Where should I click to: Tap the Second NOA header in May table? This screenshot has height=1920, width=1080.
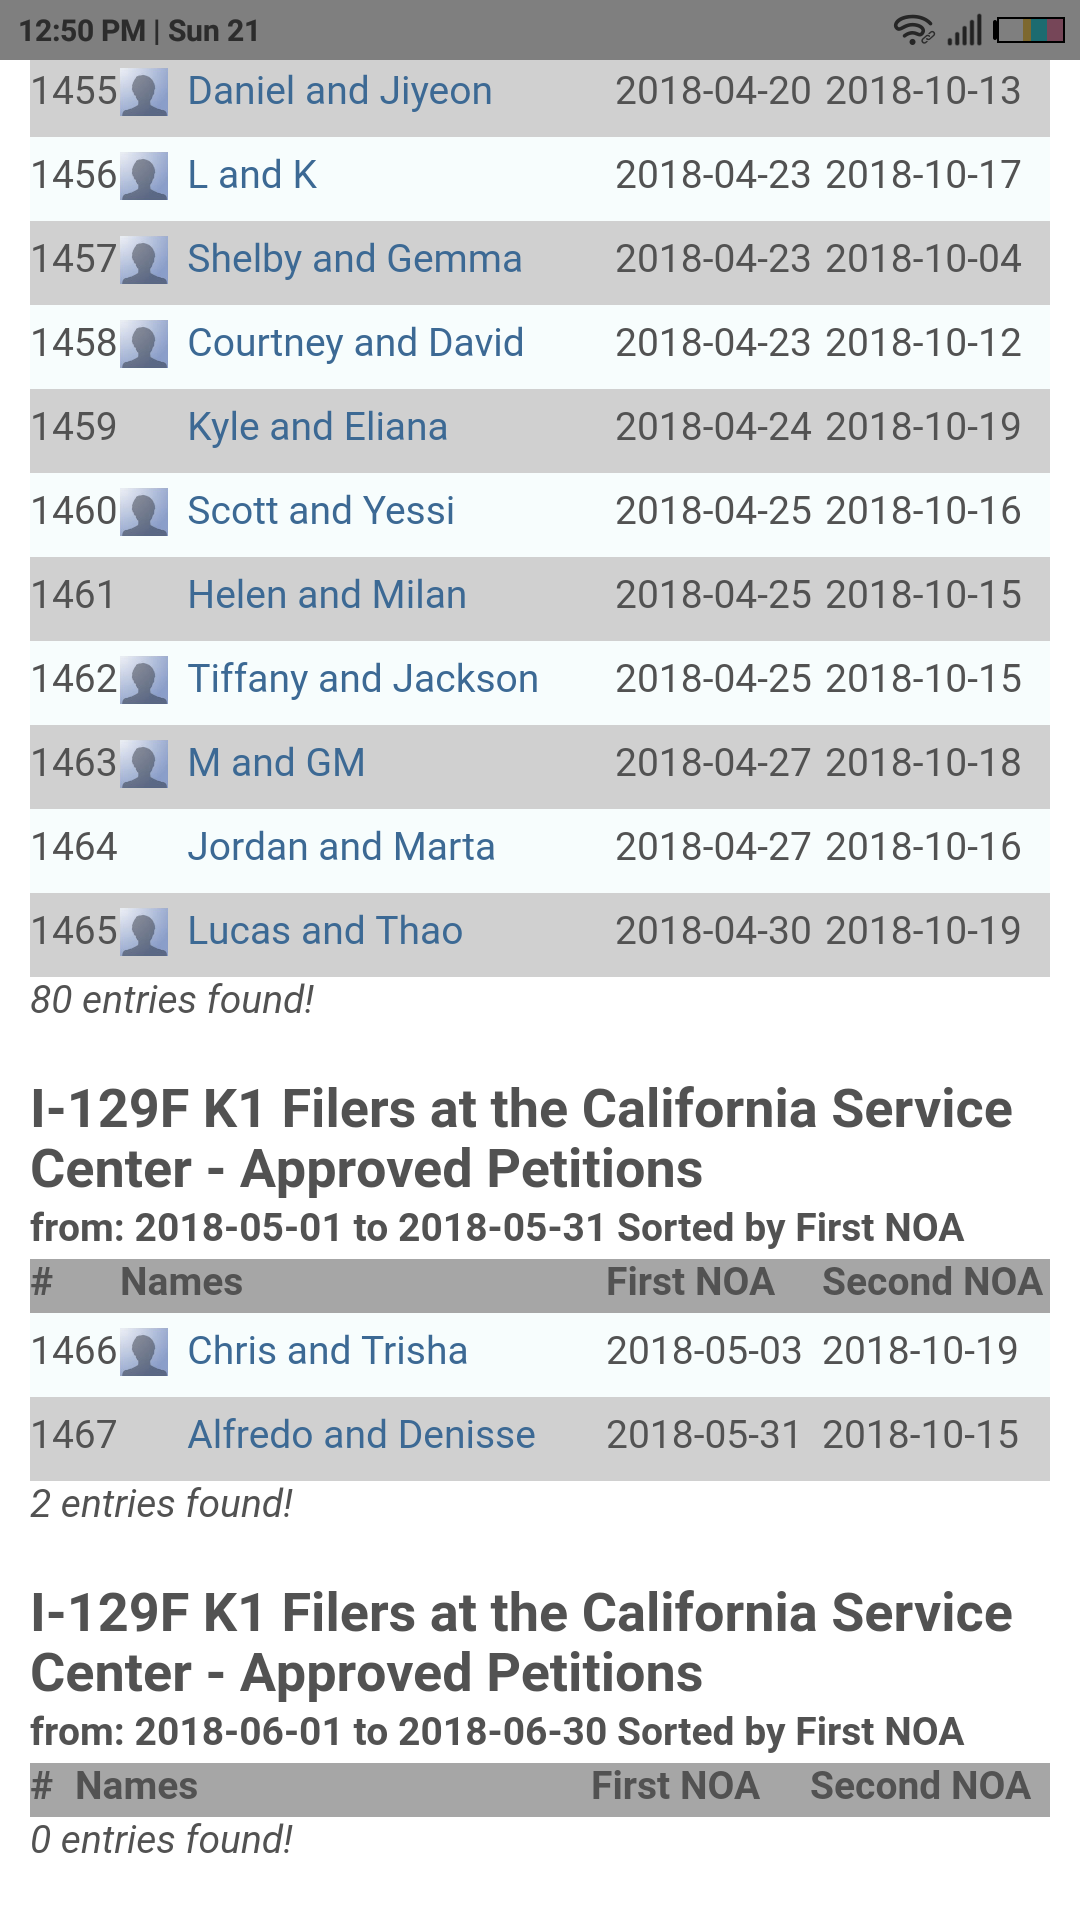click(932, 1282)
